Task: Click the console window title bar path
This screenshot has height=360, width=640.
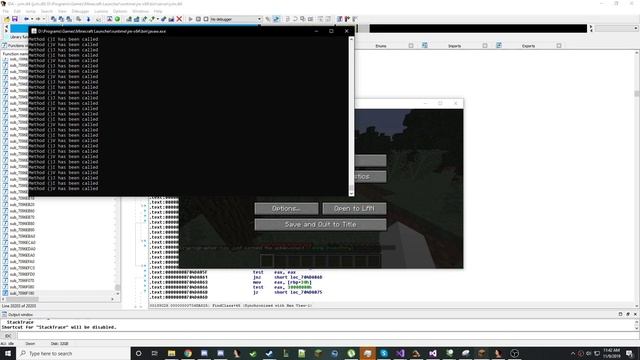Action: (x=102, y=31)
